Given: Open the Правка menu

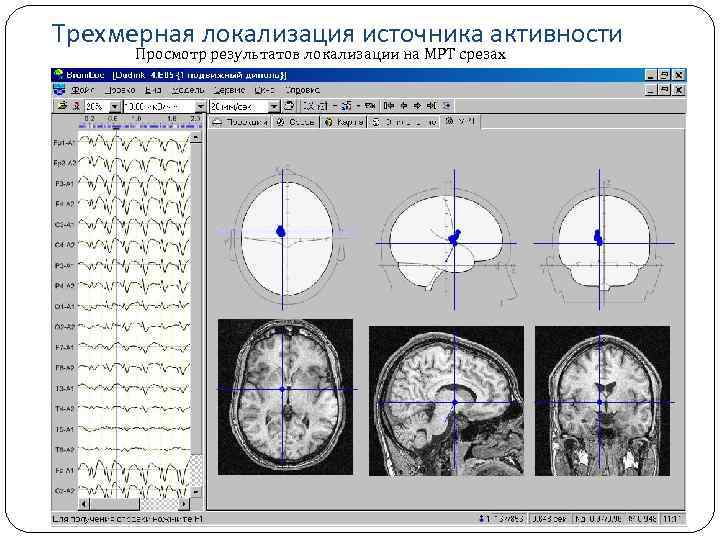Looking at the screenshot, I should 120,90.
